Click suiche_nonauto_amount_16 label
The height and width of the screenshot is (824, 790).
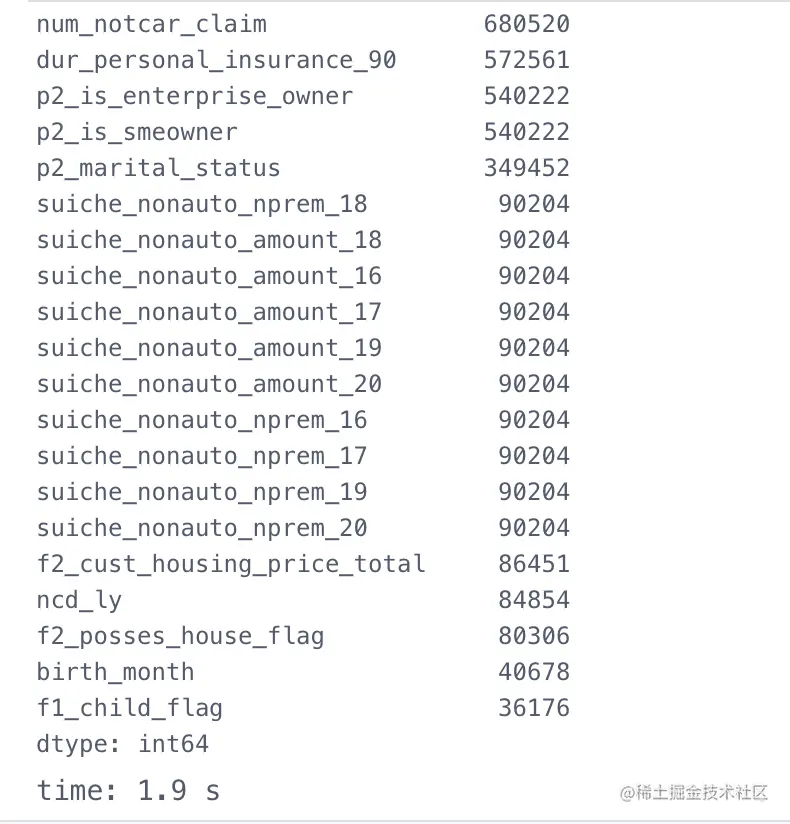tap(209, 276)
